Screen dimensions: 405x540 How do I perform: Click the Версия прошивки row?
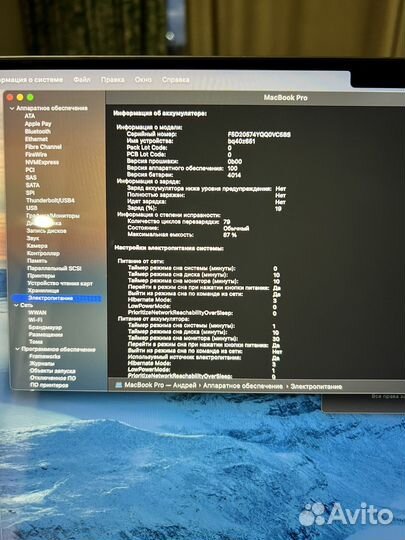click(185, 162)
